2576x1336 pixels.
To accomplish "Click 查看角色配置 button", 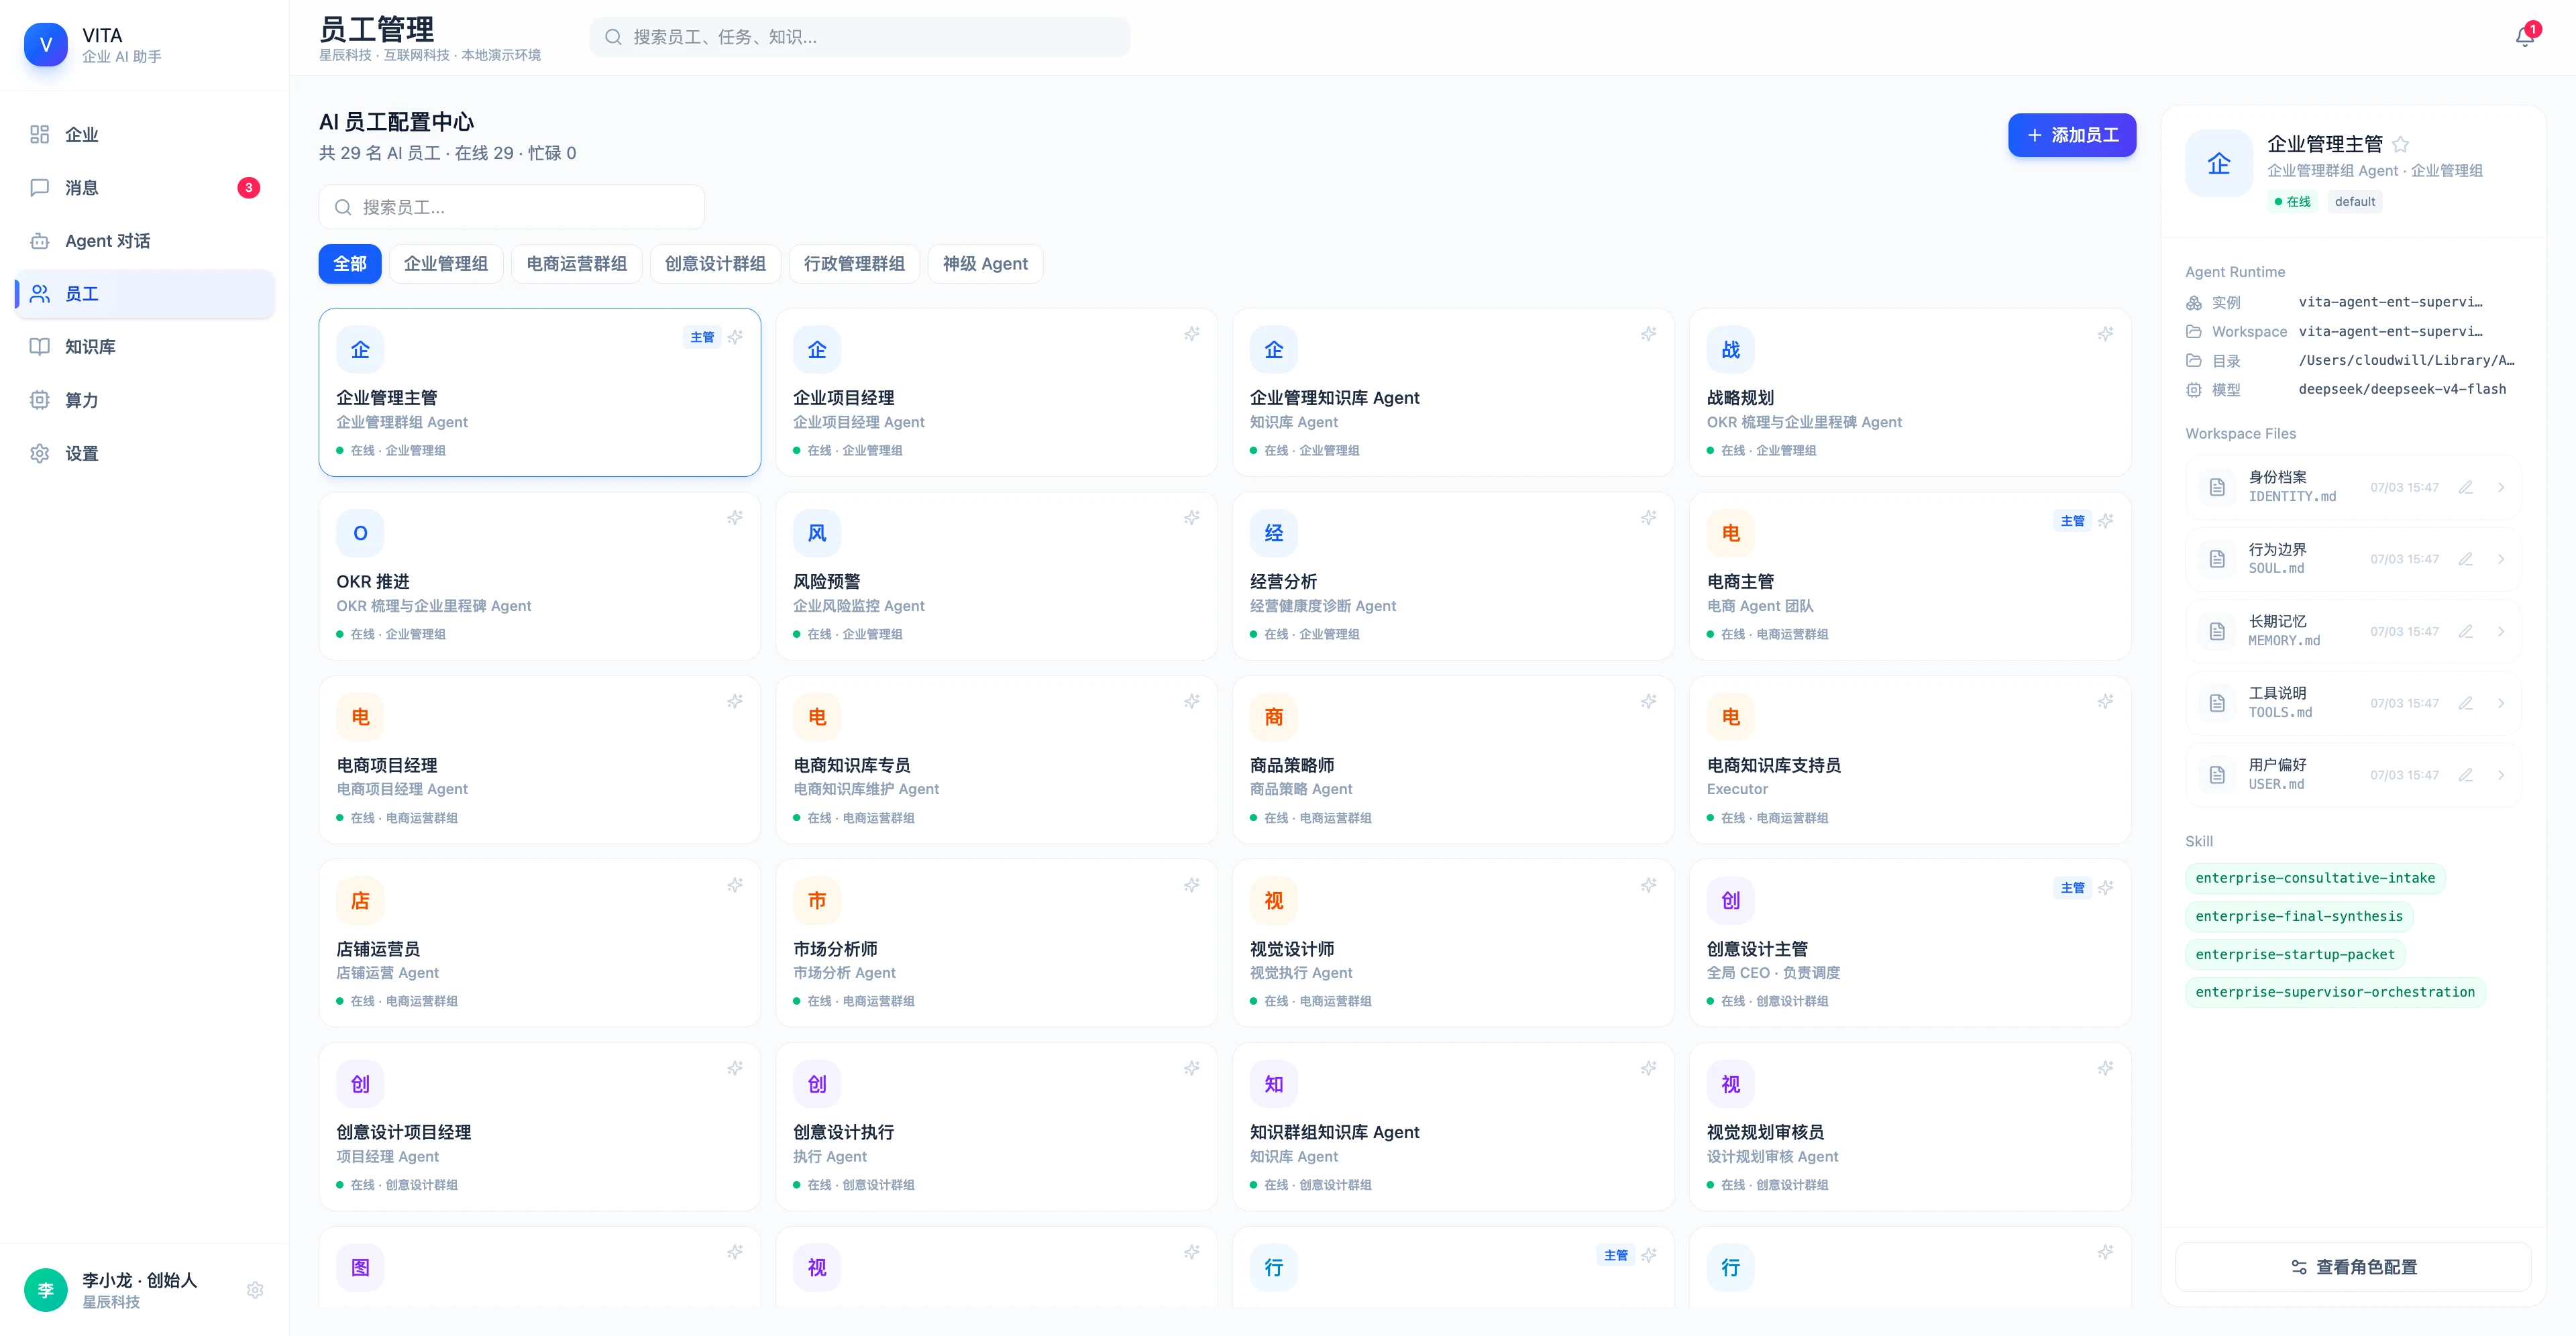I will click(x=2354, y=1267).
